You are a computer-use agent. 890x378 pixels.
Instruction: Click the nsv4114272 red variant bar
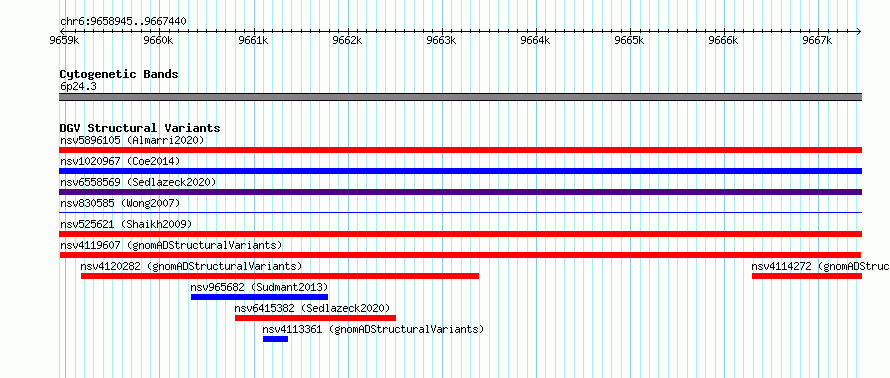click(807, 276)
